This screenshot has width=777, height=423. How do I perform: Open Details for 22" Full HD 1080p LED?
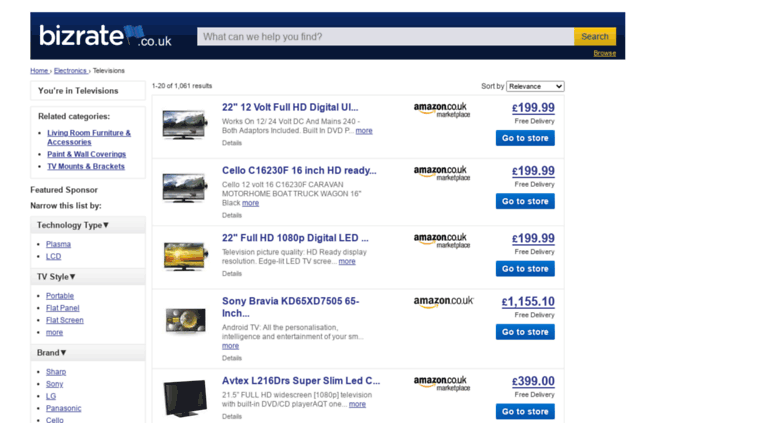click(232, 274)
